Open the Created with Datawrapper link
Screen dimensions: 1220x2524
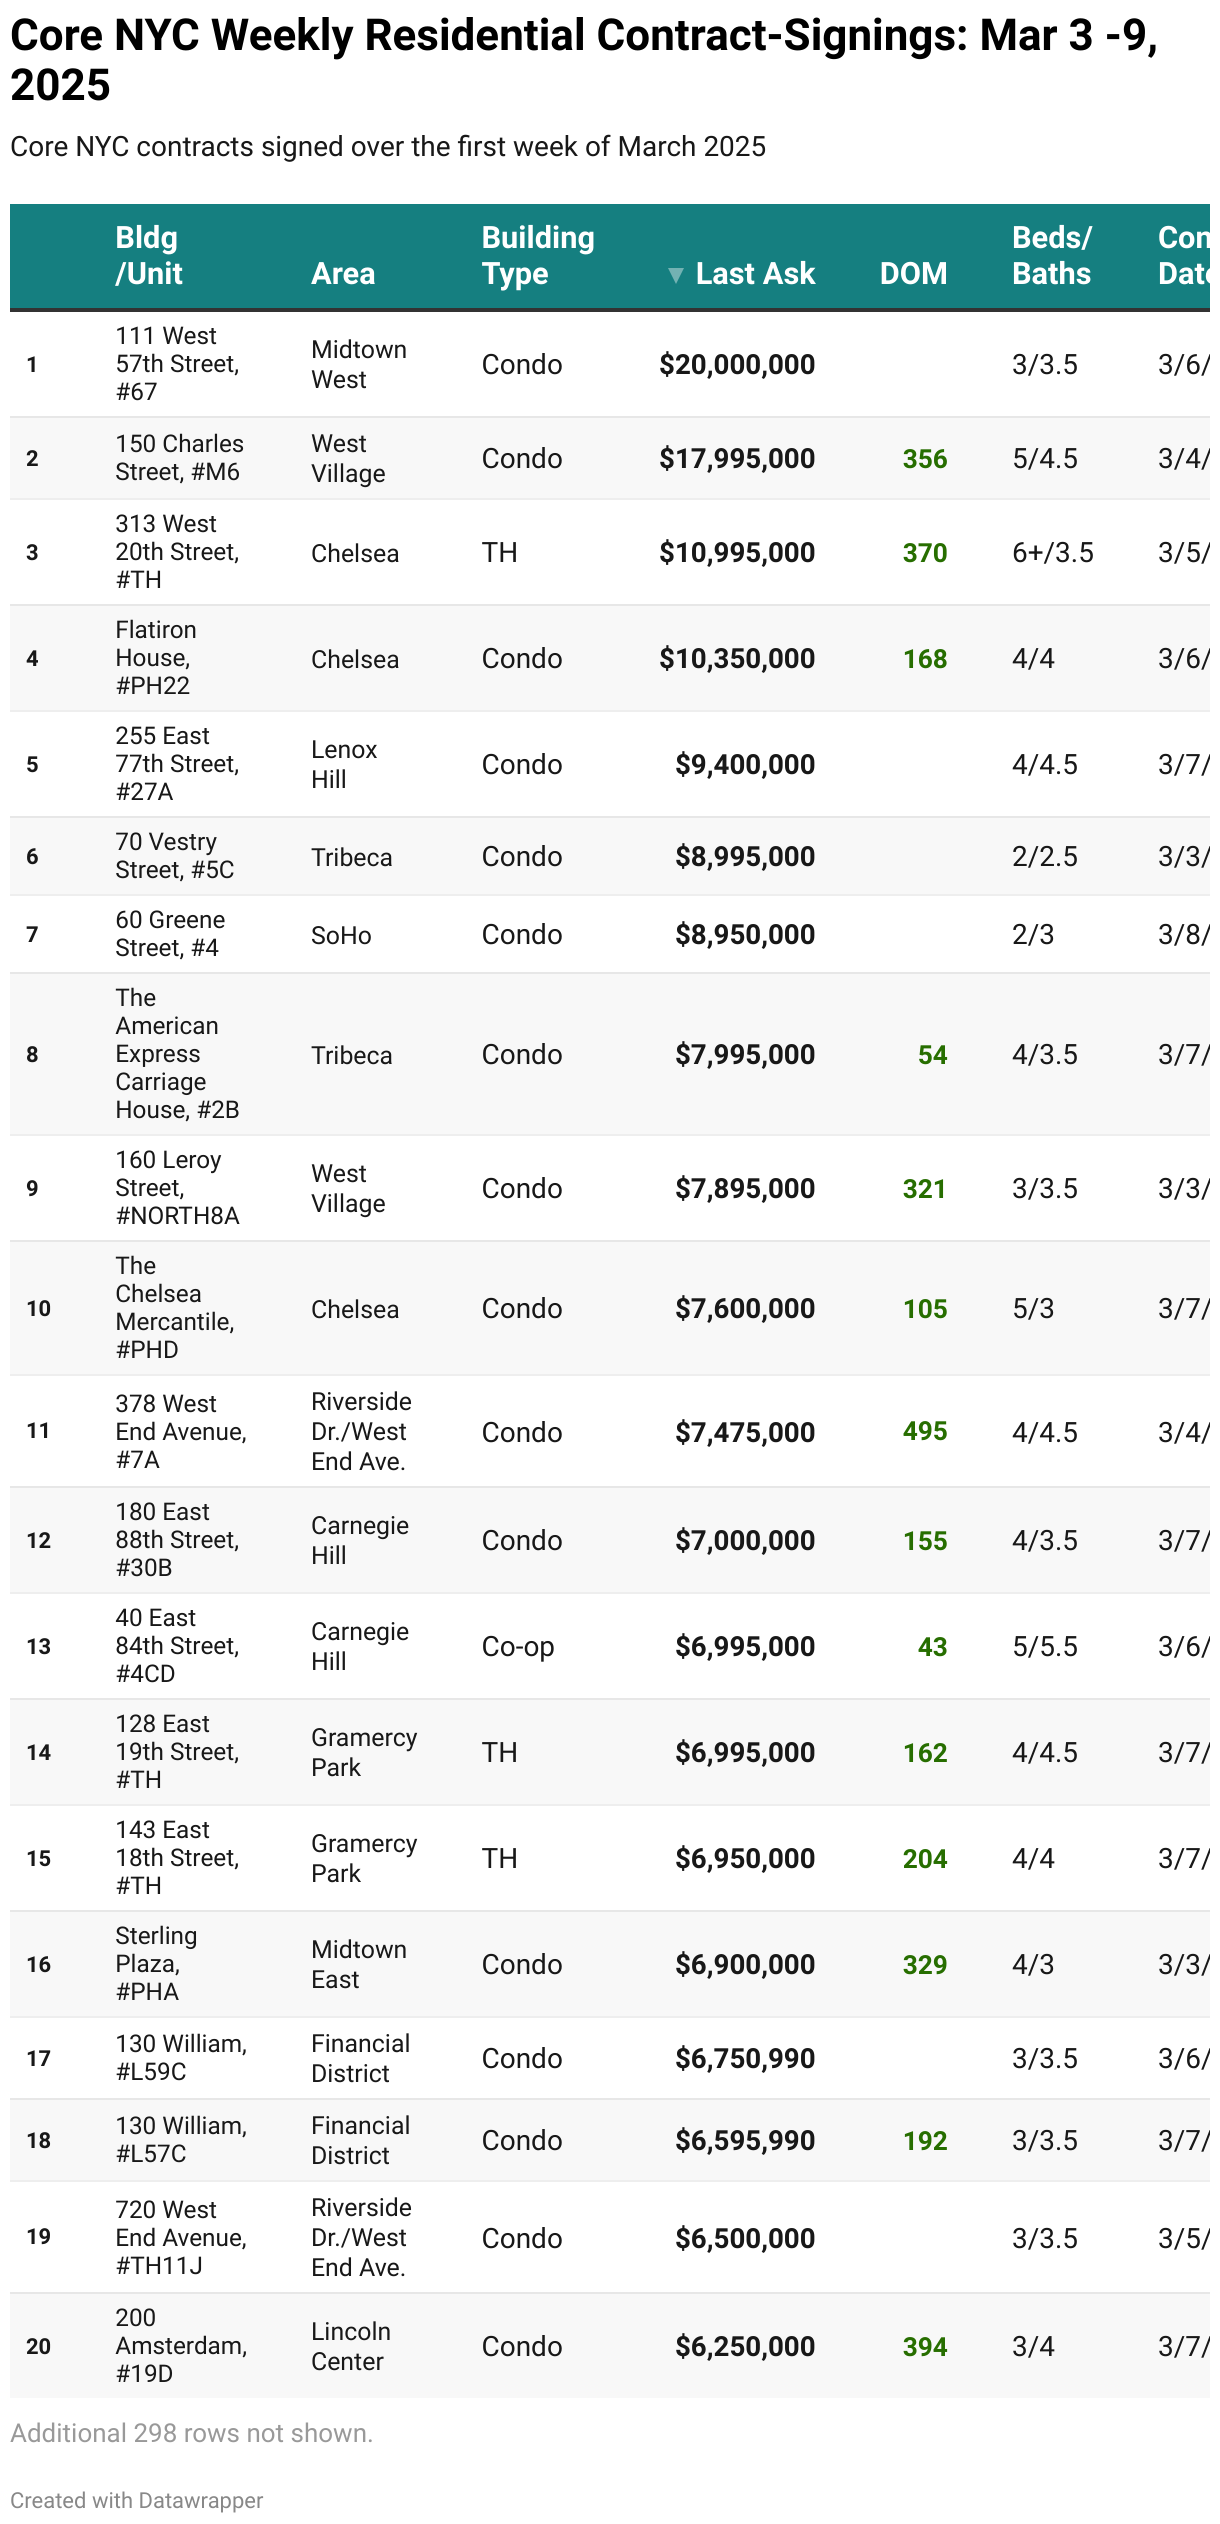click(x=137, y=2500)
